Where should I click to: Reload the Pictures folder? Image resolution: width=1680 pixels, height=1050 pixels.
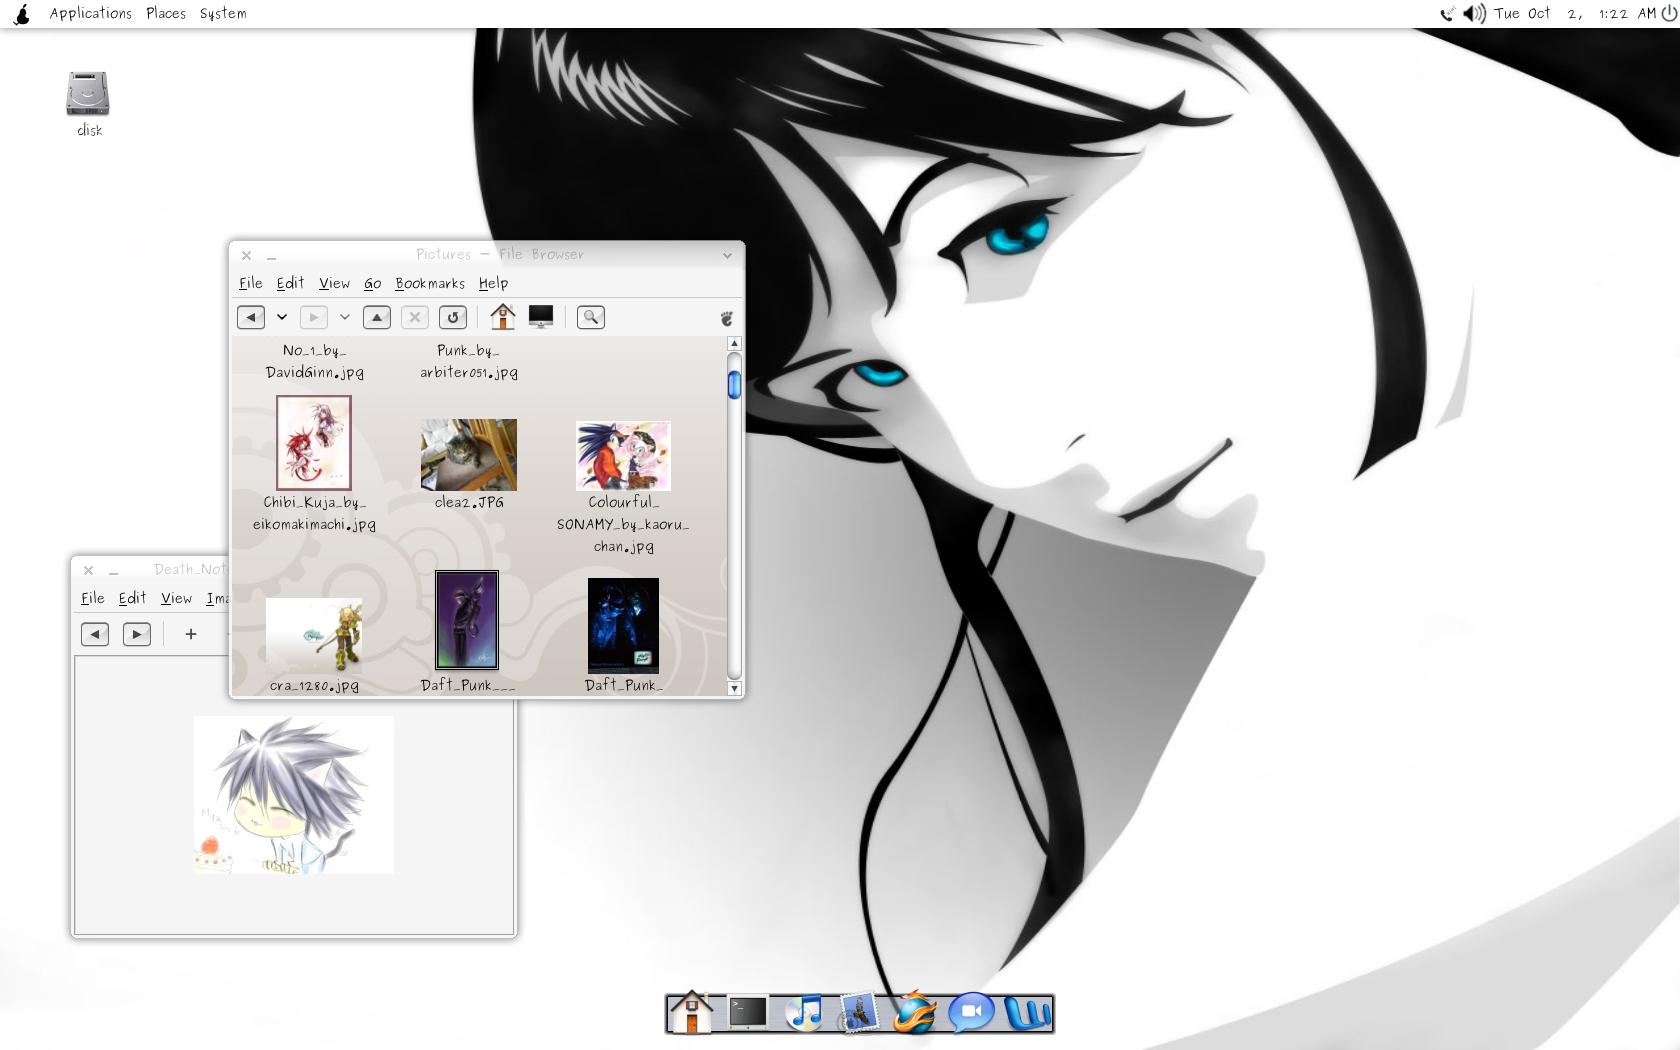453,317
